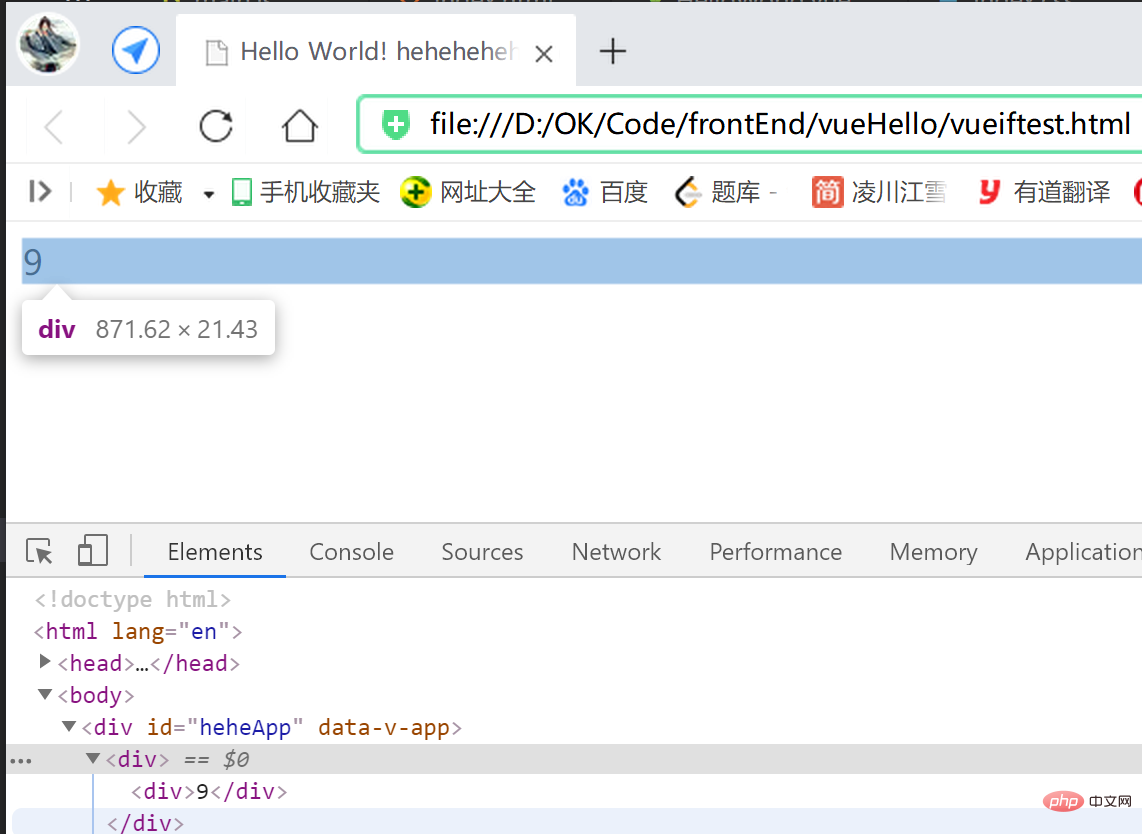Open the DevTools more options menu
This screenshot has height=834, width=1142.
21,760
